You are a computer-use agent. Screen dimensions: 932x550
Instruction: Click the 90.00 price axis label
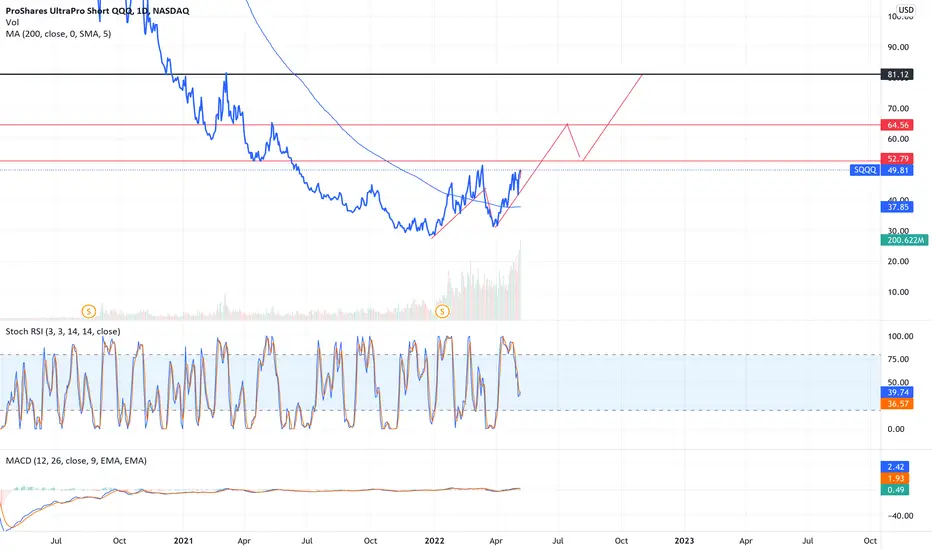898,47
